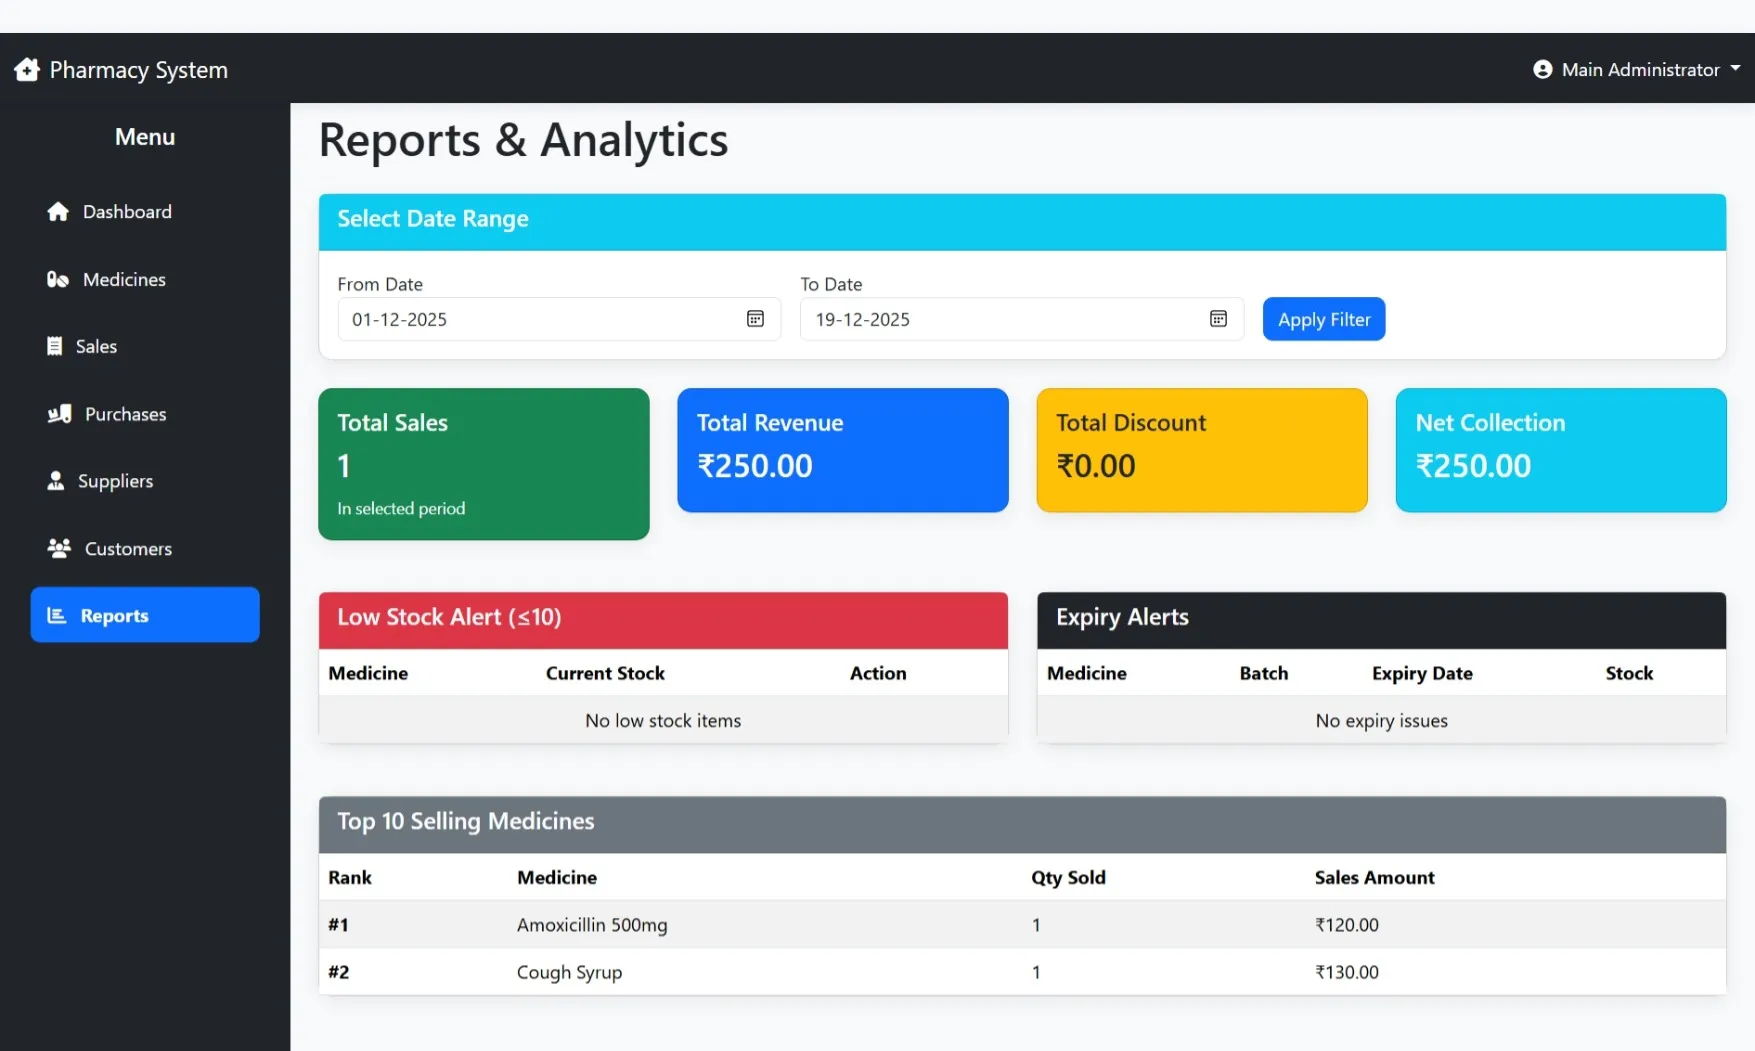
Task: Expand the Main Administrator dropdown caret
Action: (1735, 69)
